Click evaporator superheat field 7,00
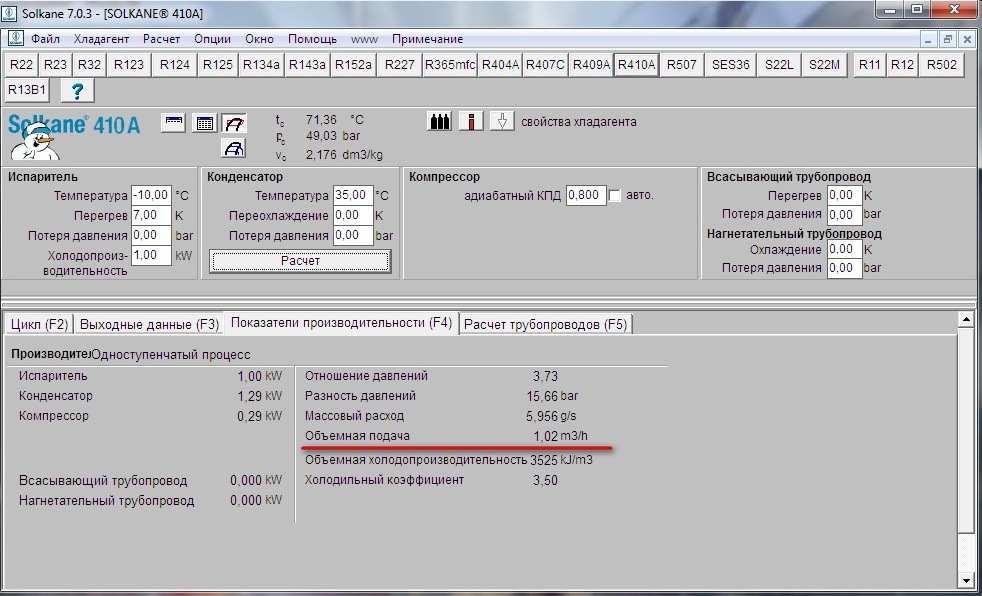Image resolution: width=982 pixels, height=596 pixels. 152,215
